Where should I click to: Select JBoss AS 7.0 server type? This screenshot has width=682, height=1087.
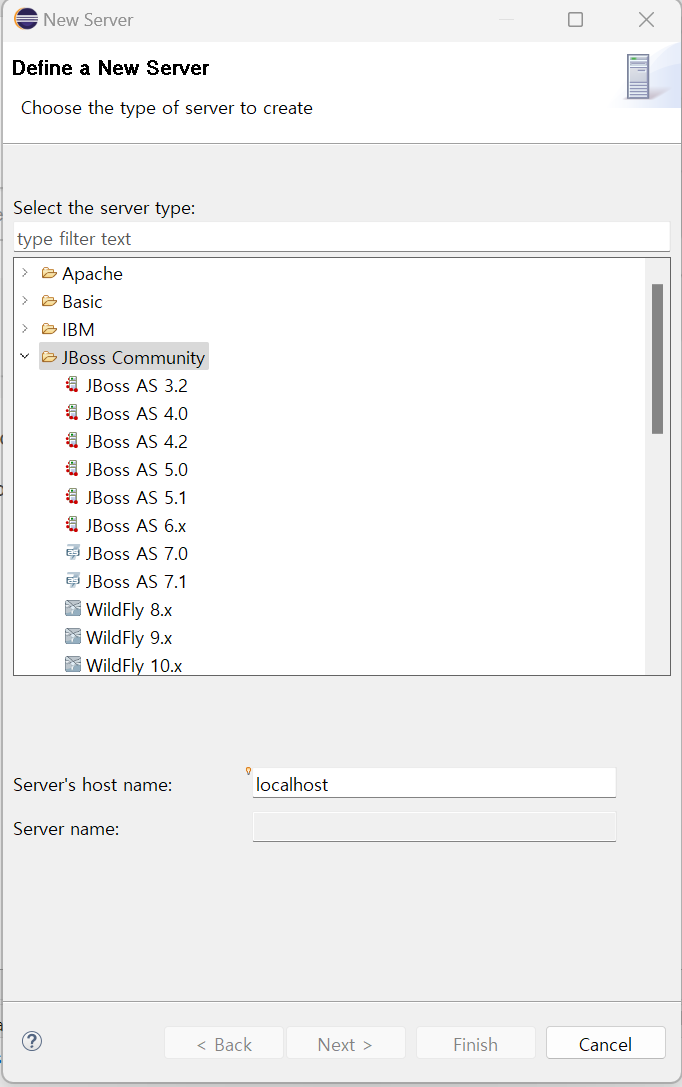click(137, 553)
